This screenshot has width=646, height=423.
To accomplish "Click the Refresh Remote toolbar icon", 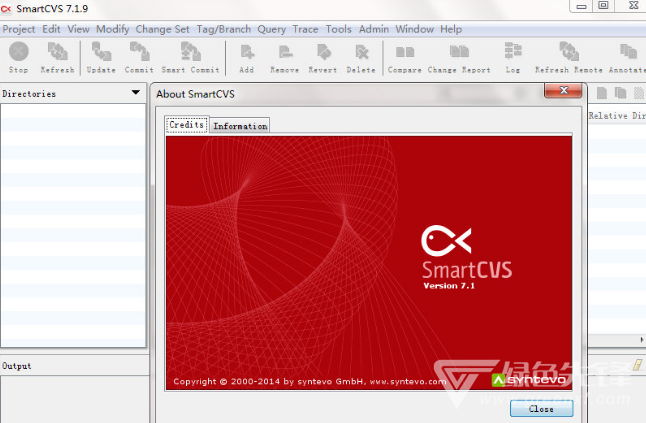I will tap(567, 56).
